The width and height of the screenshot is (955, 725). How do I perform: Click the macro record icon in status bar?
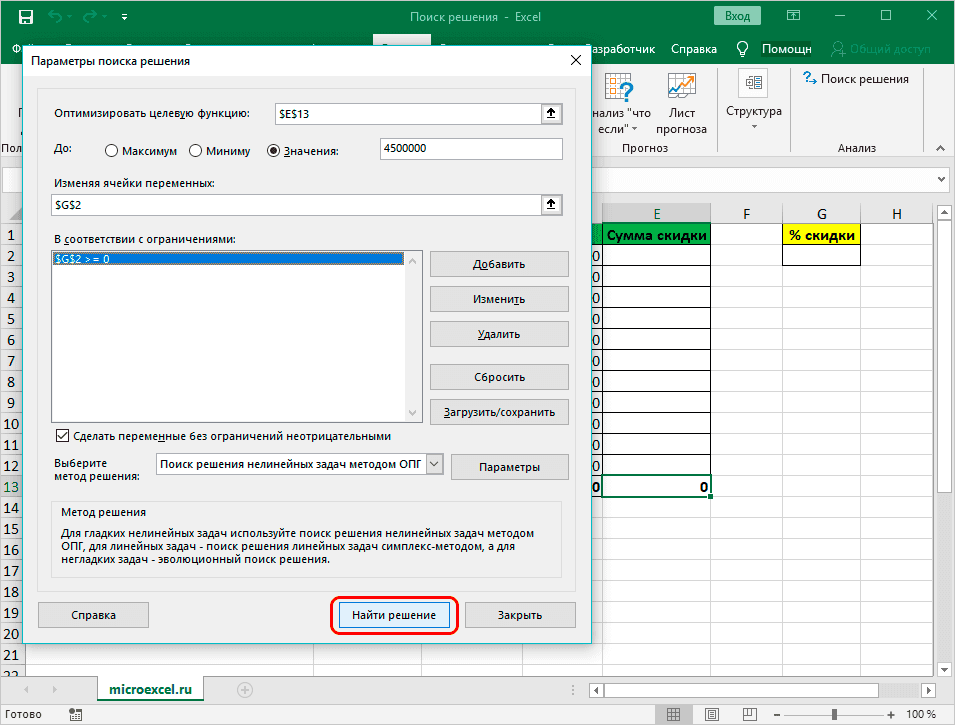(x=74, y=714)
